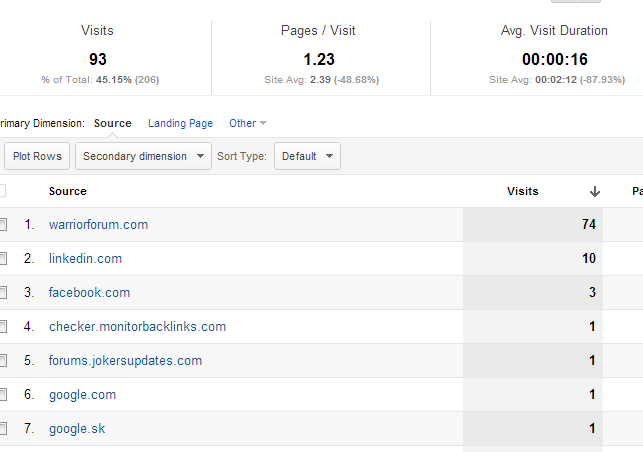643x452 pixels.
Task: Switch primary dimension to Landing Page
Action: click(x=180, y=123)
